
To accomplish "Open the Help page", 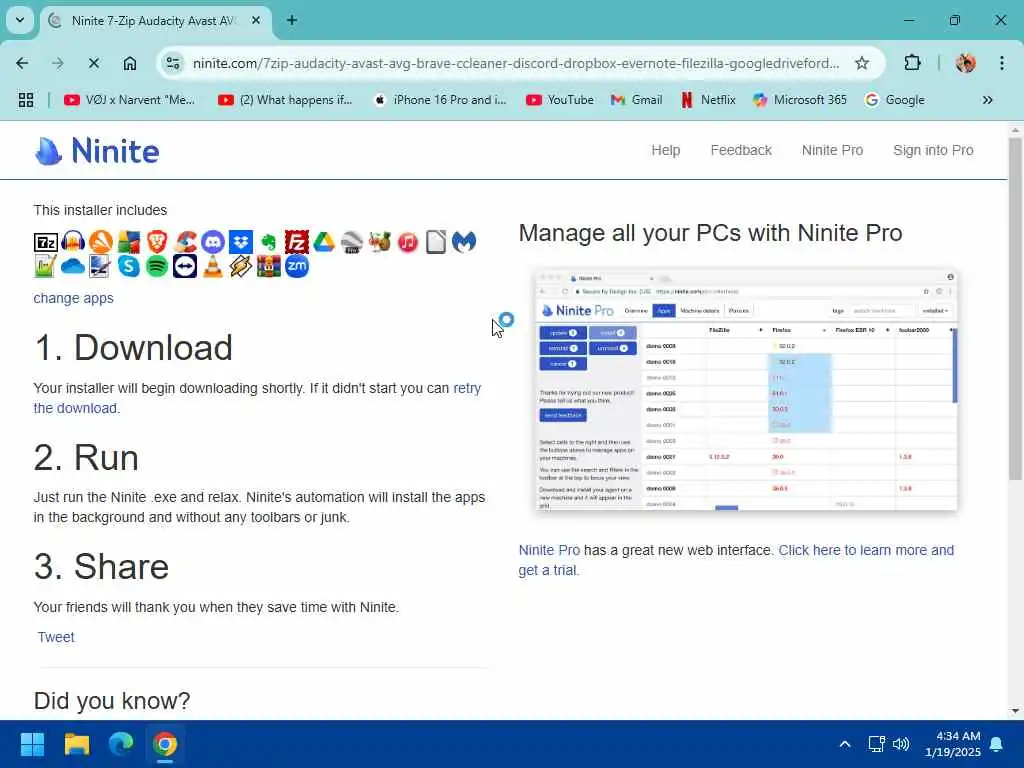I will (x=665, y=150).
